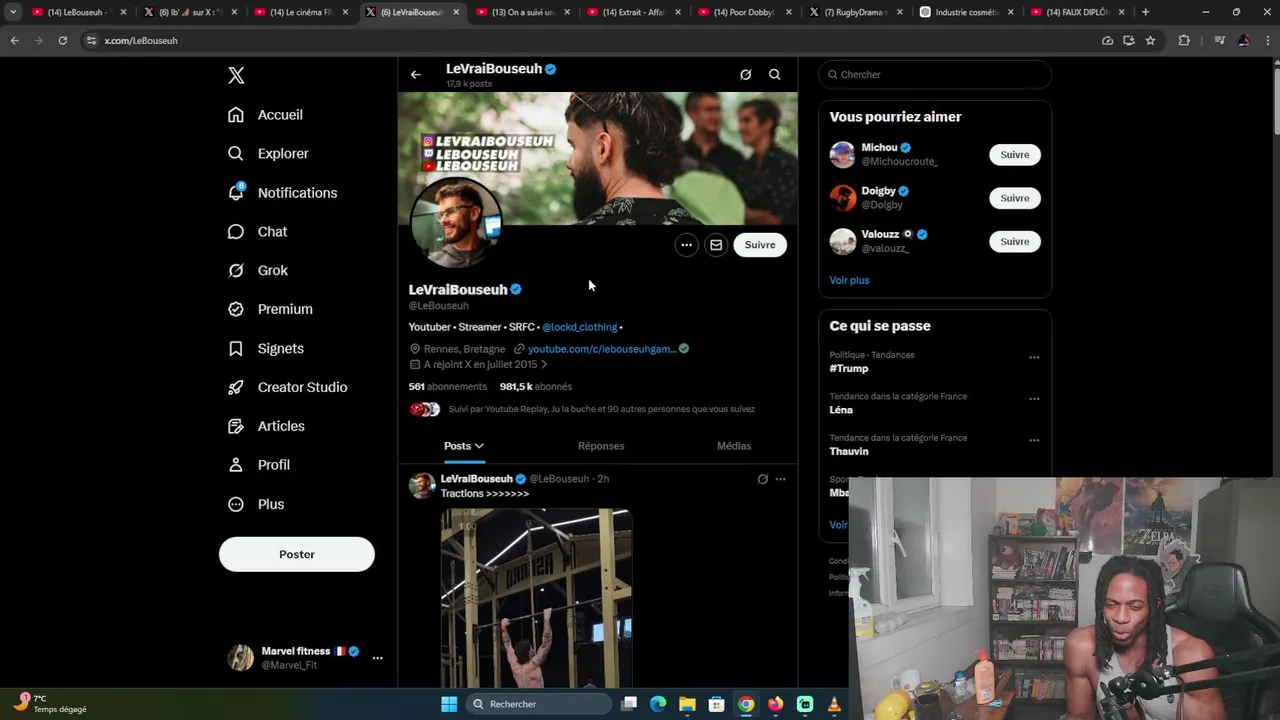The image size is (1280, 720).
Task: Click the Chercher search field
Action: (x=935, y=75)
